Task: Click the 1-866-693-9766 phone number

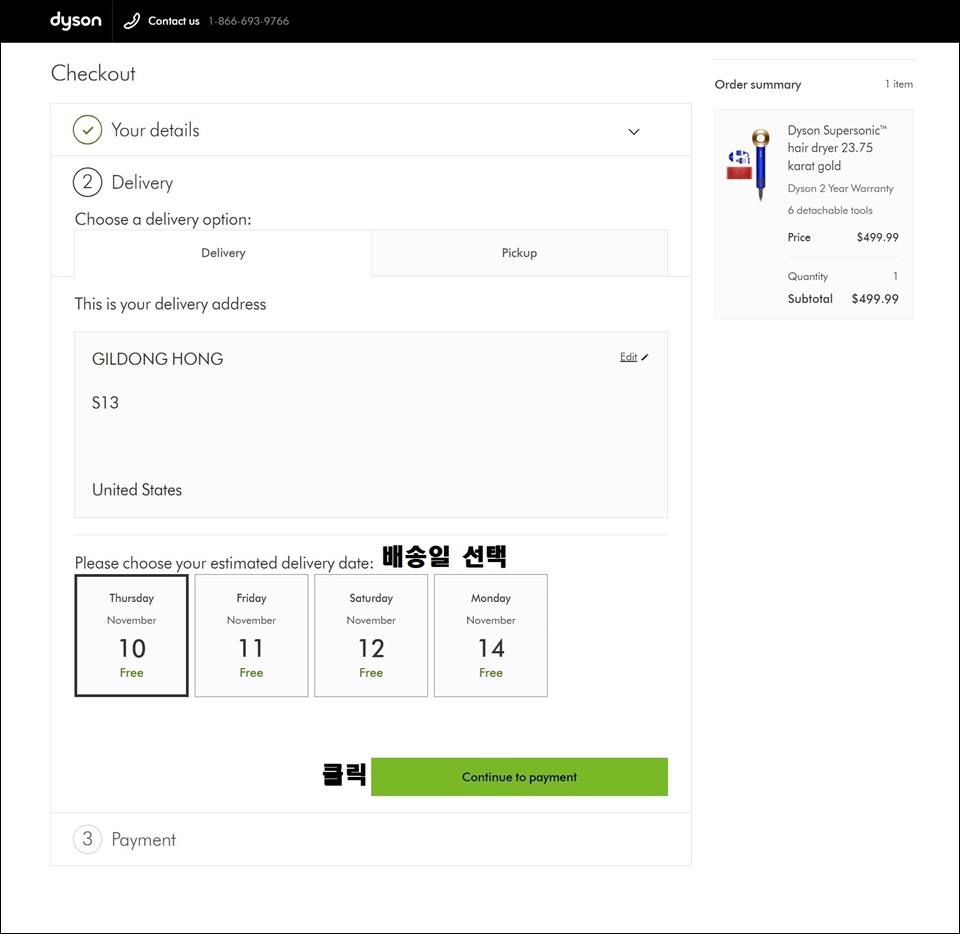Action: [x=249, y=21]
